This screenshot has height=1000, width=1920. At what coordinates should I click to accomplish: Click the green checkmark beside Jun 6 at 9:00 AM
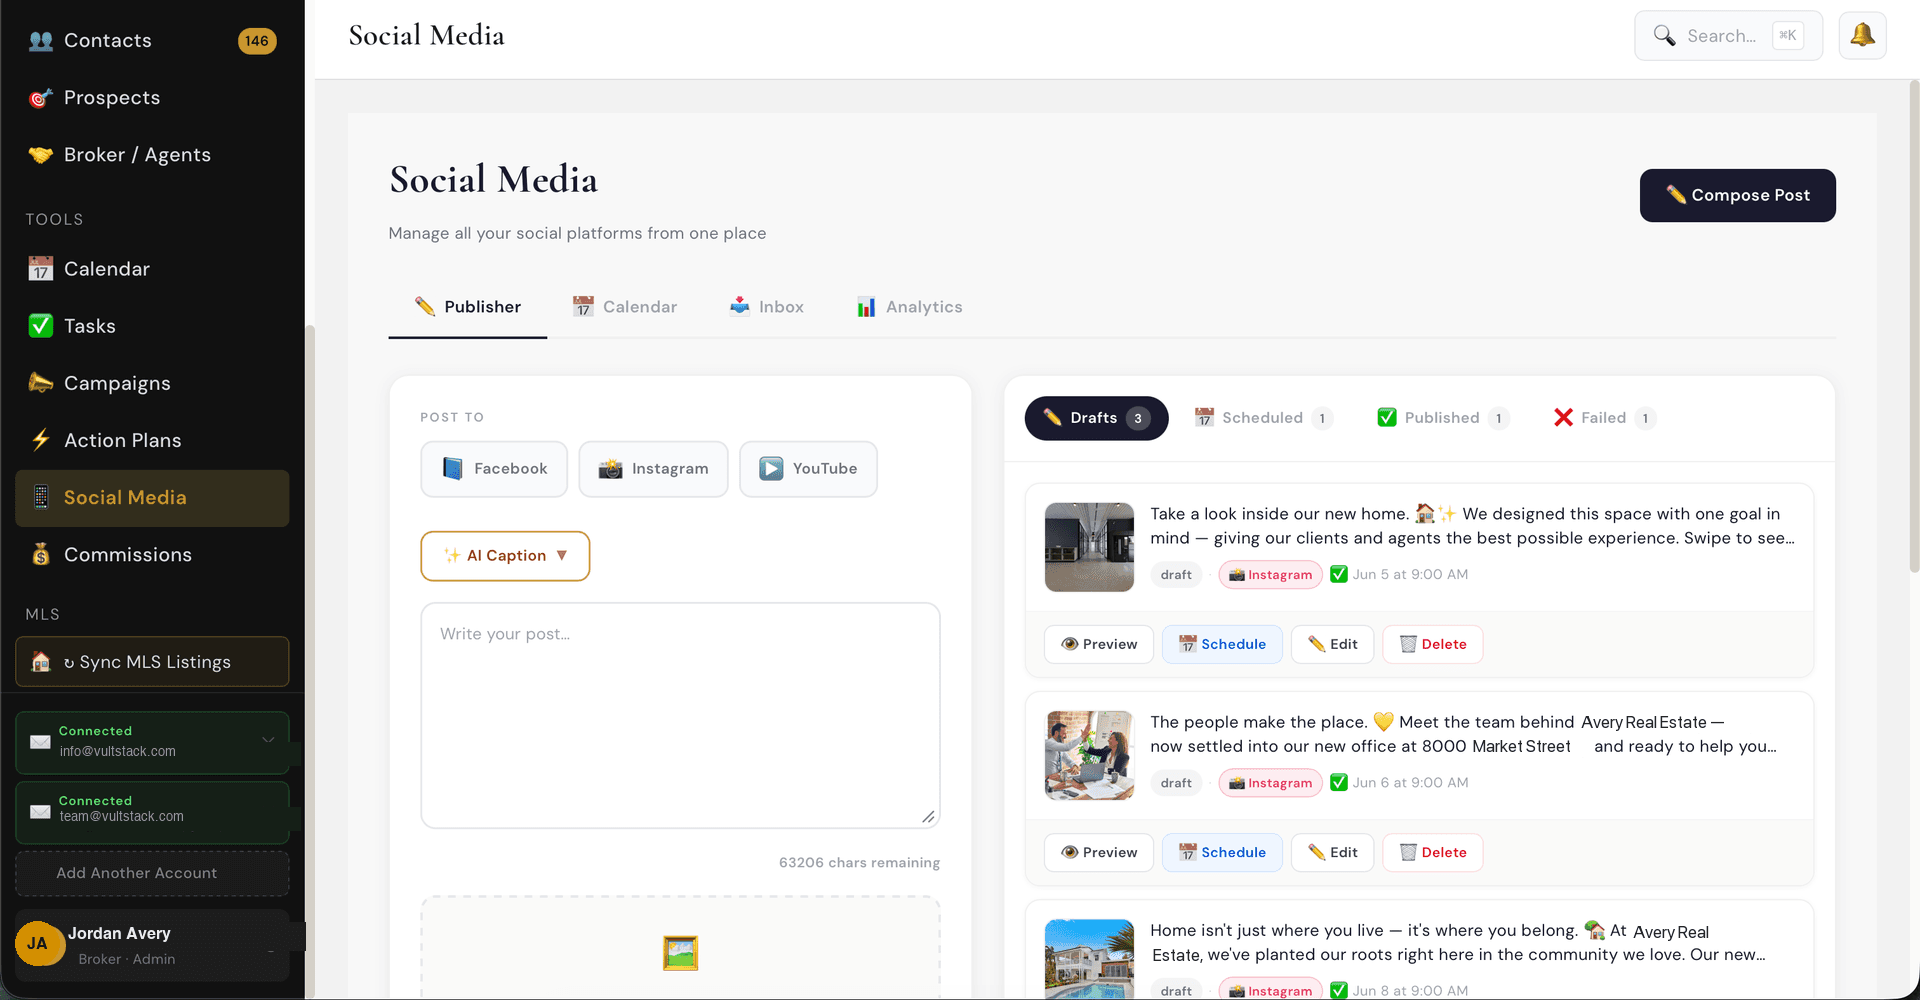1339,782
